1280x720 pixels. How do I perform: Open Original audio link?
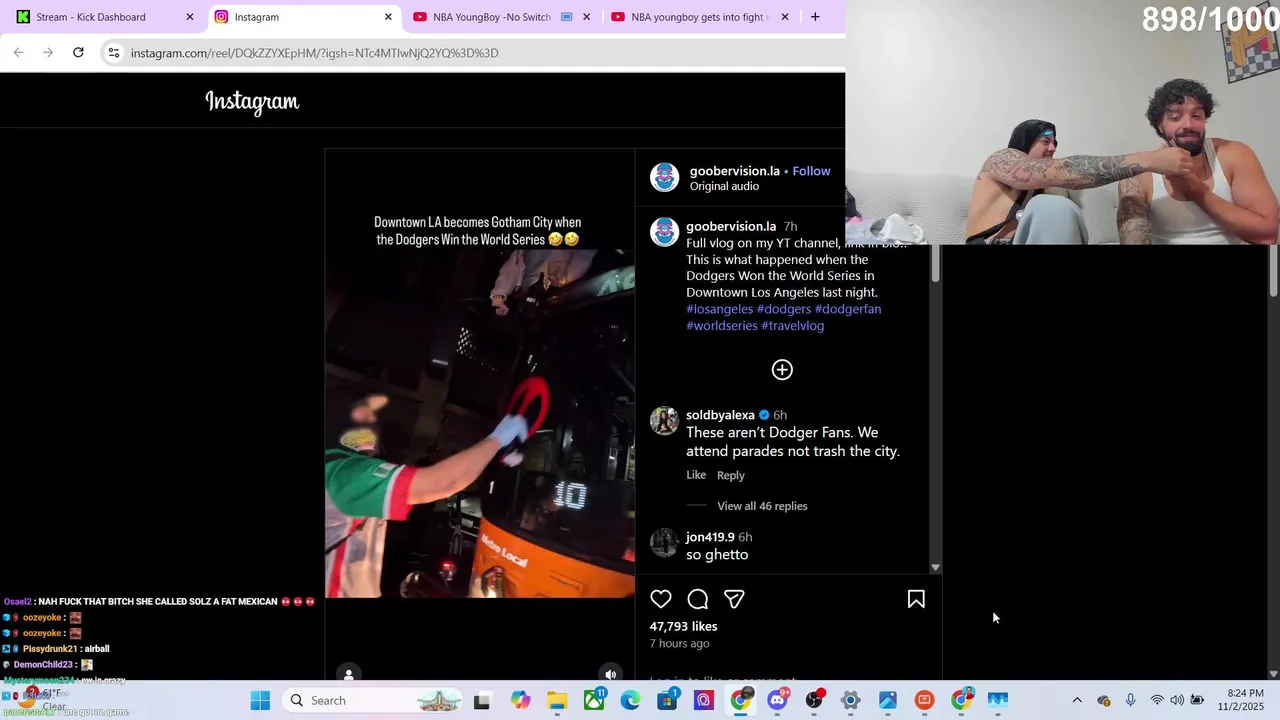[724, 186]
